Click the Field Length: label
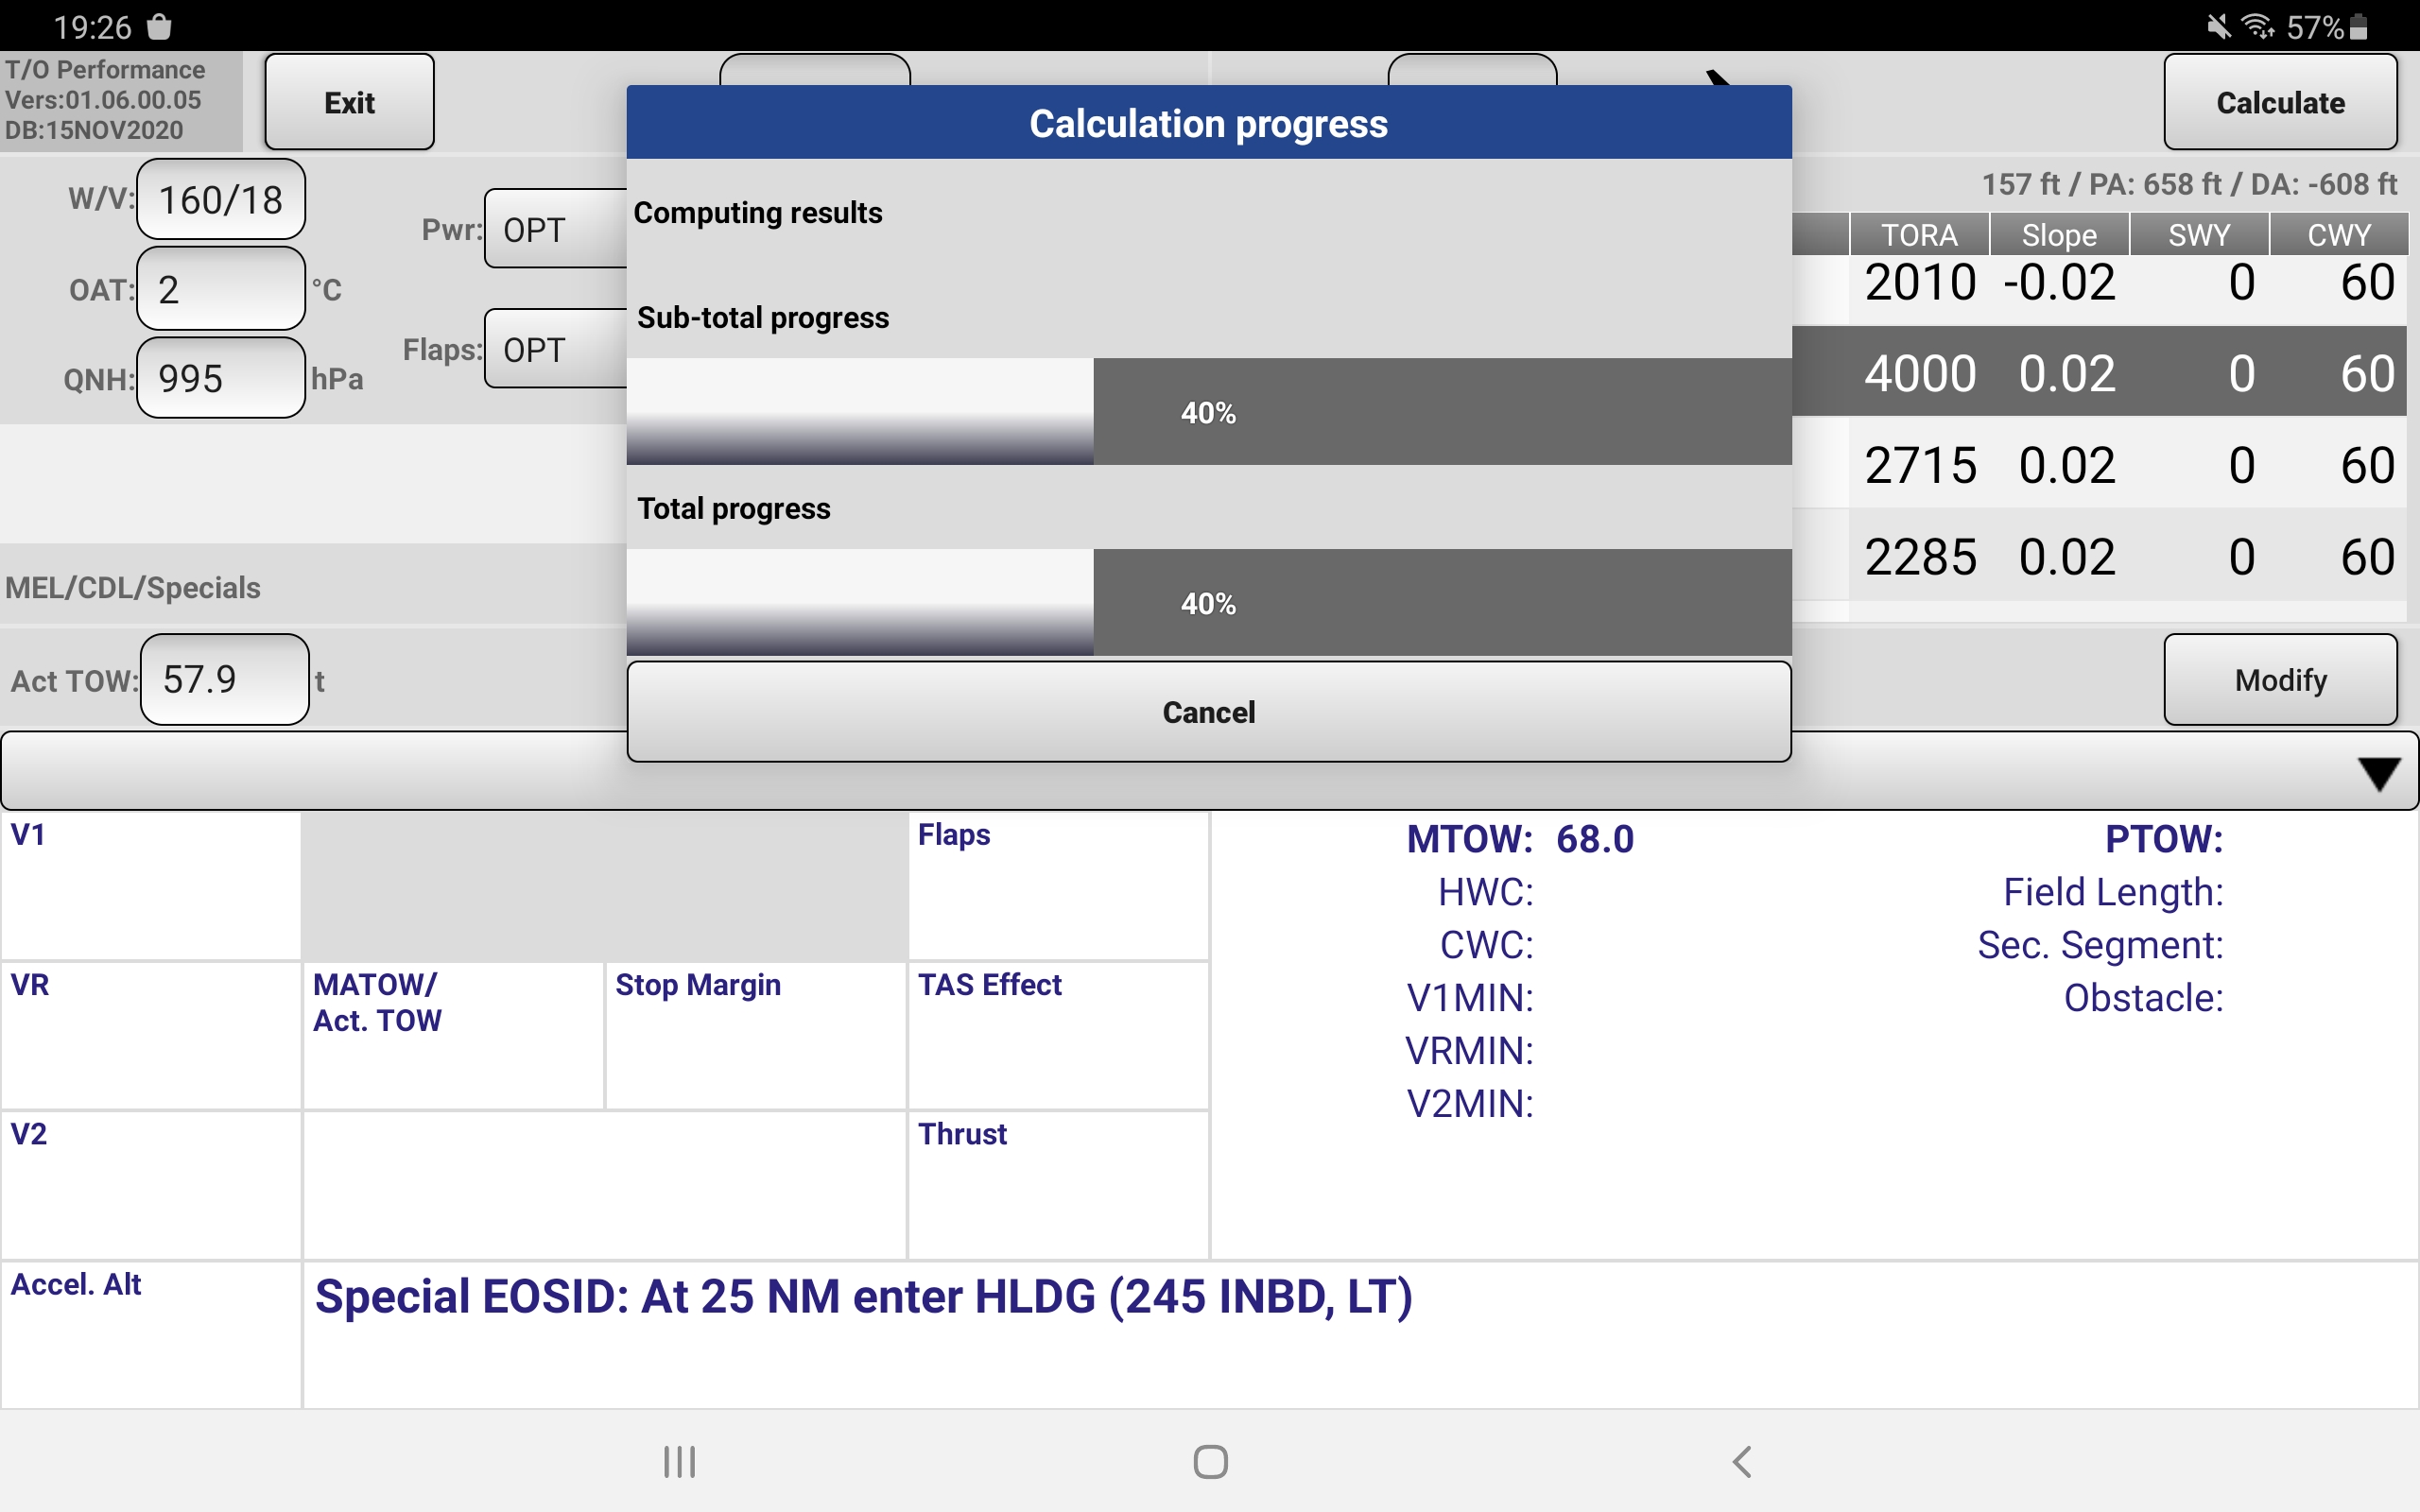The width and height of the screenshot is (2420, 1512). [2113, 891]
